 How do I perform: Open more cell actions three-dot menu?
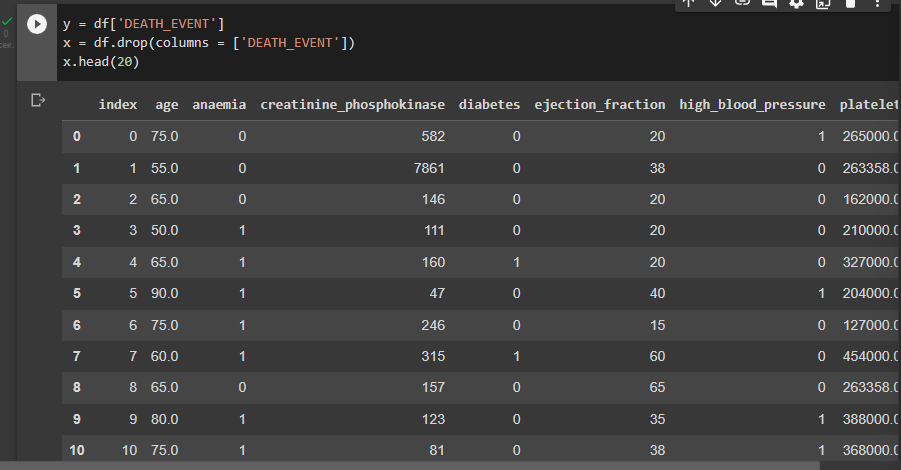877,3
